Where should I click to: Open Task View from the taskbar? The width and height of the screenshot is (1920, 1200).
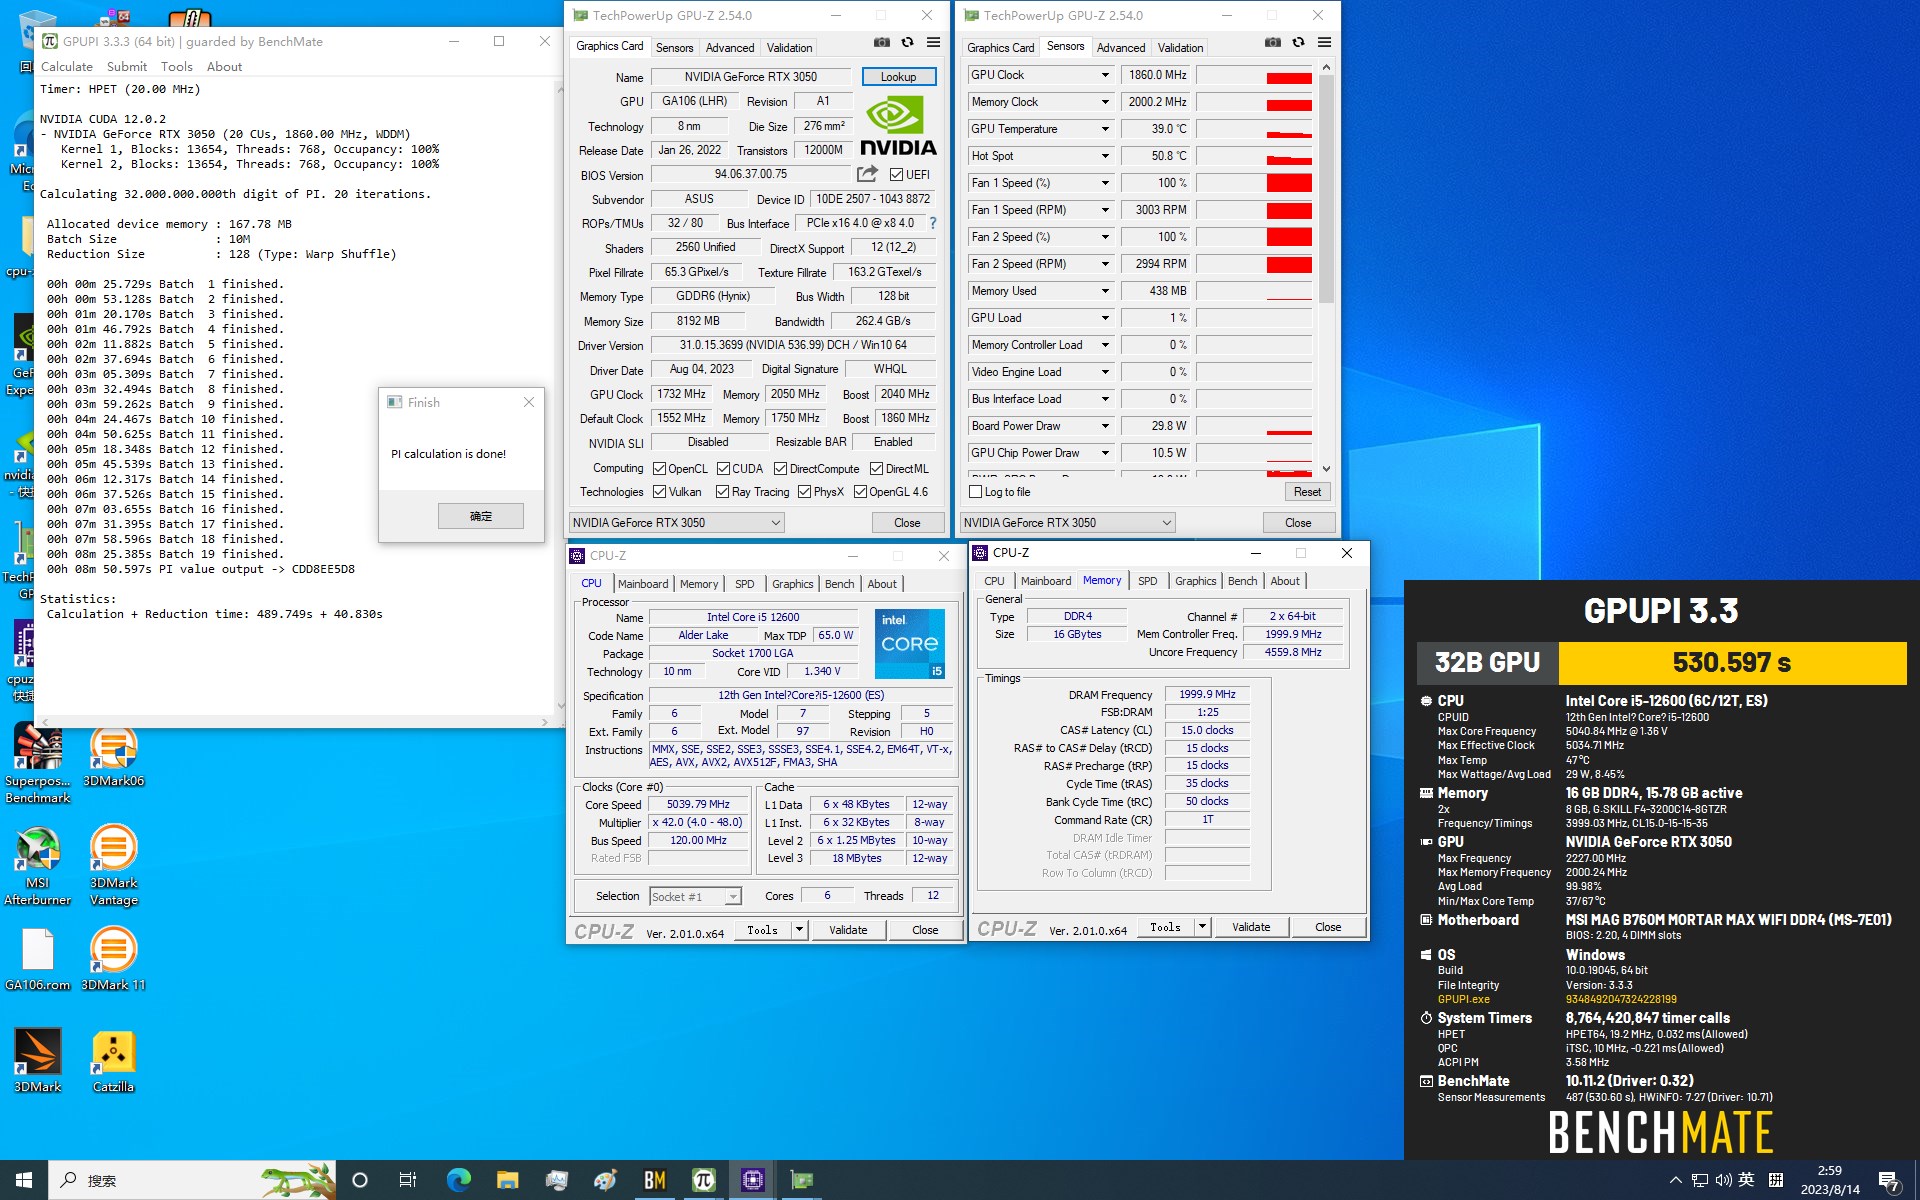pos(408,1180)
